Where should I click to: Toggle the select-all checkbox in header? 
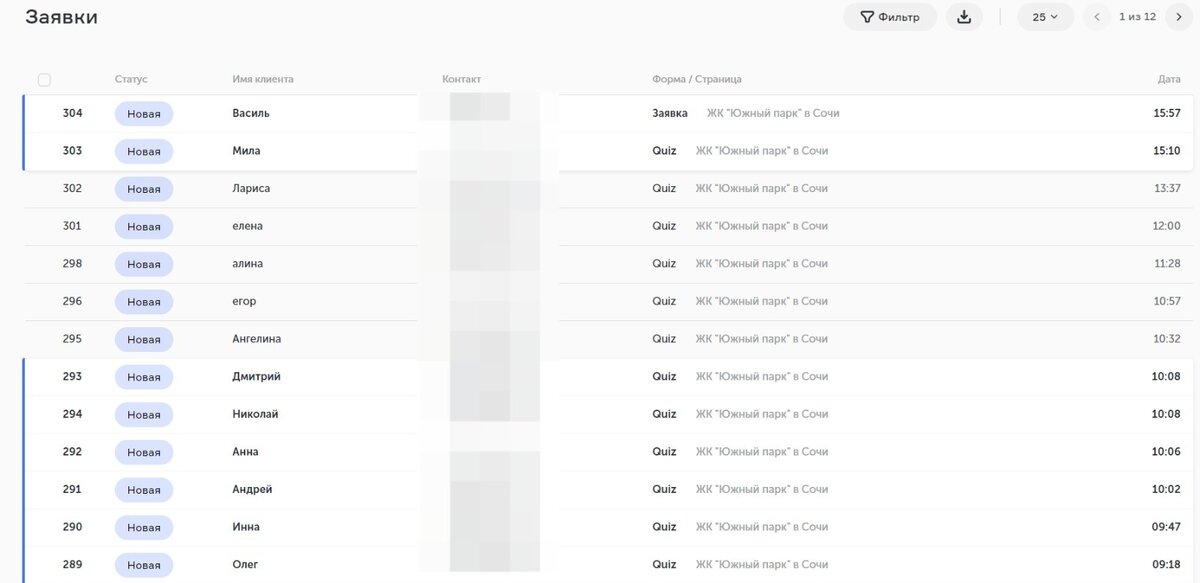click(44, 80)
